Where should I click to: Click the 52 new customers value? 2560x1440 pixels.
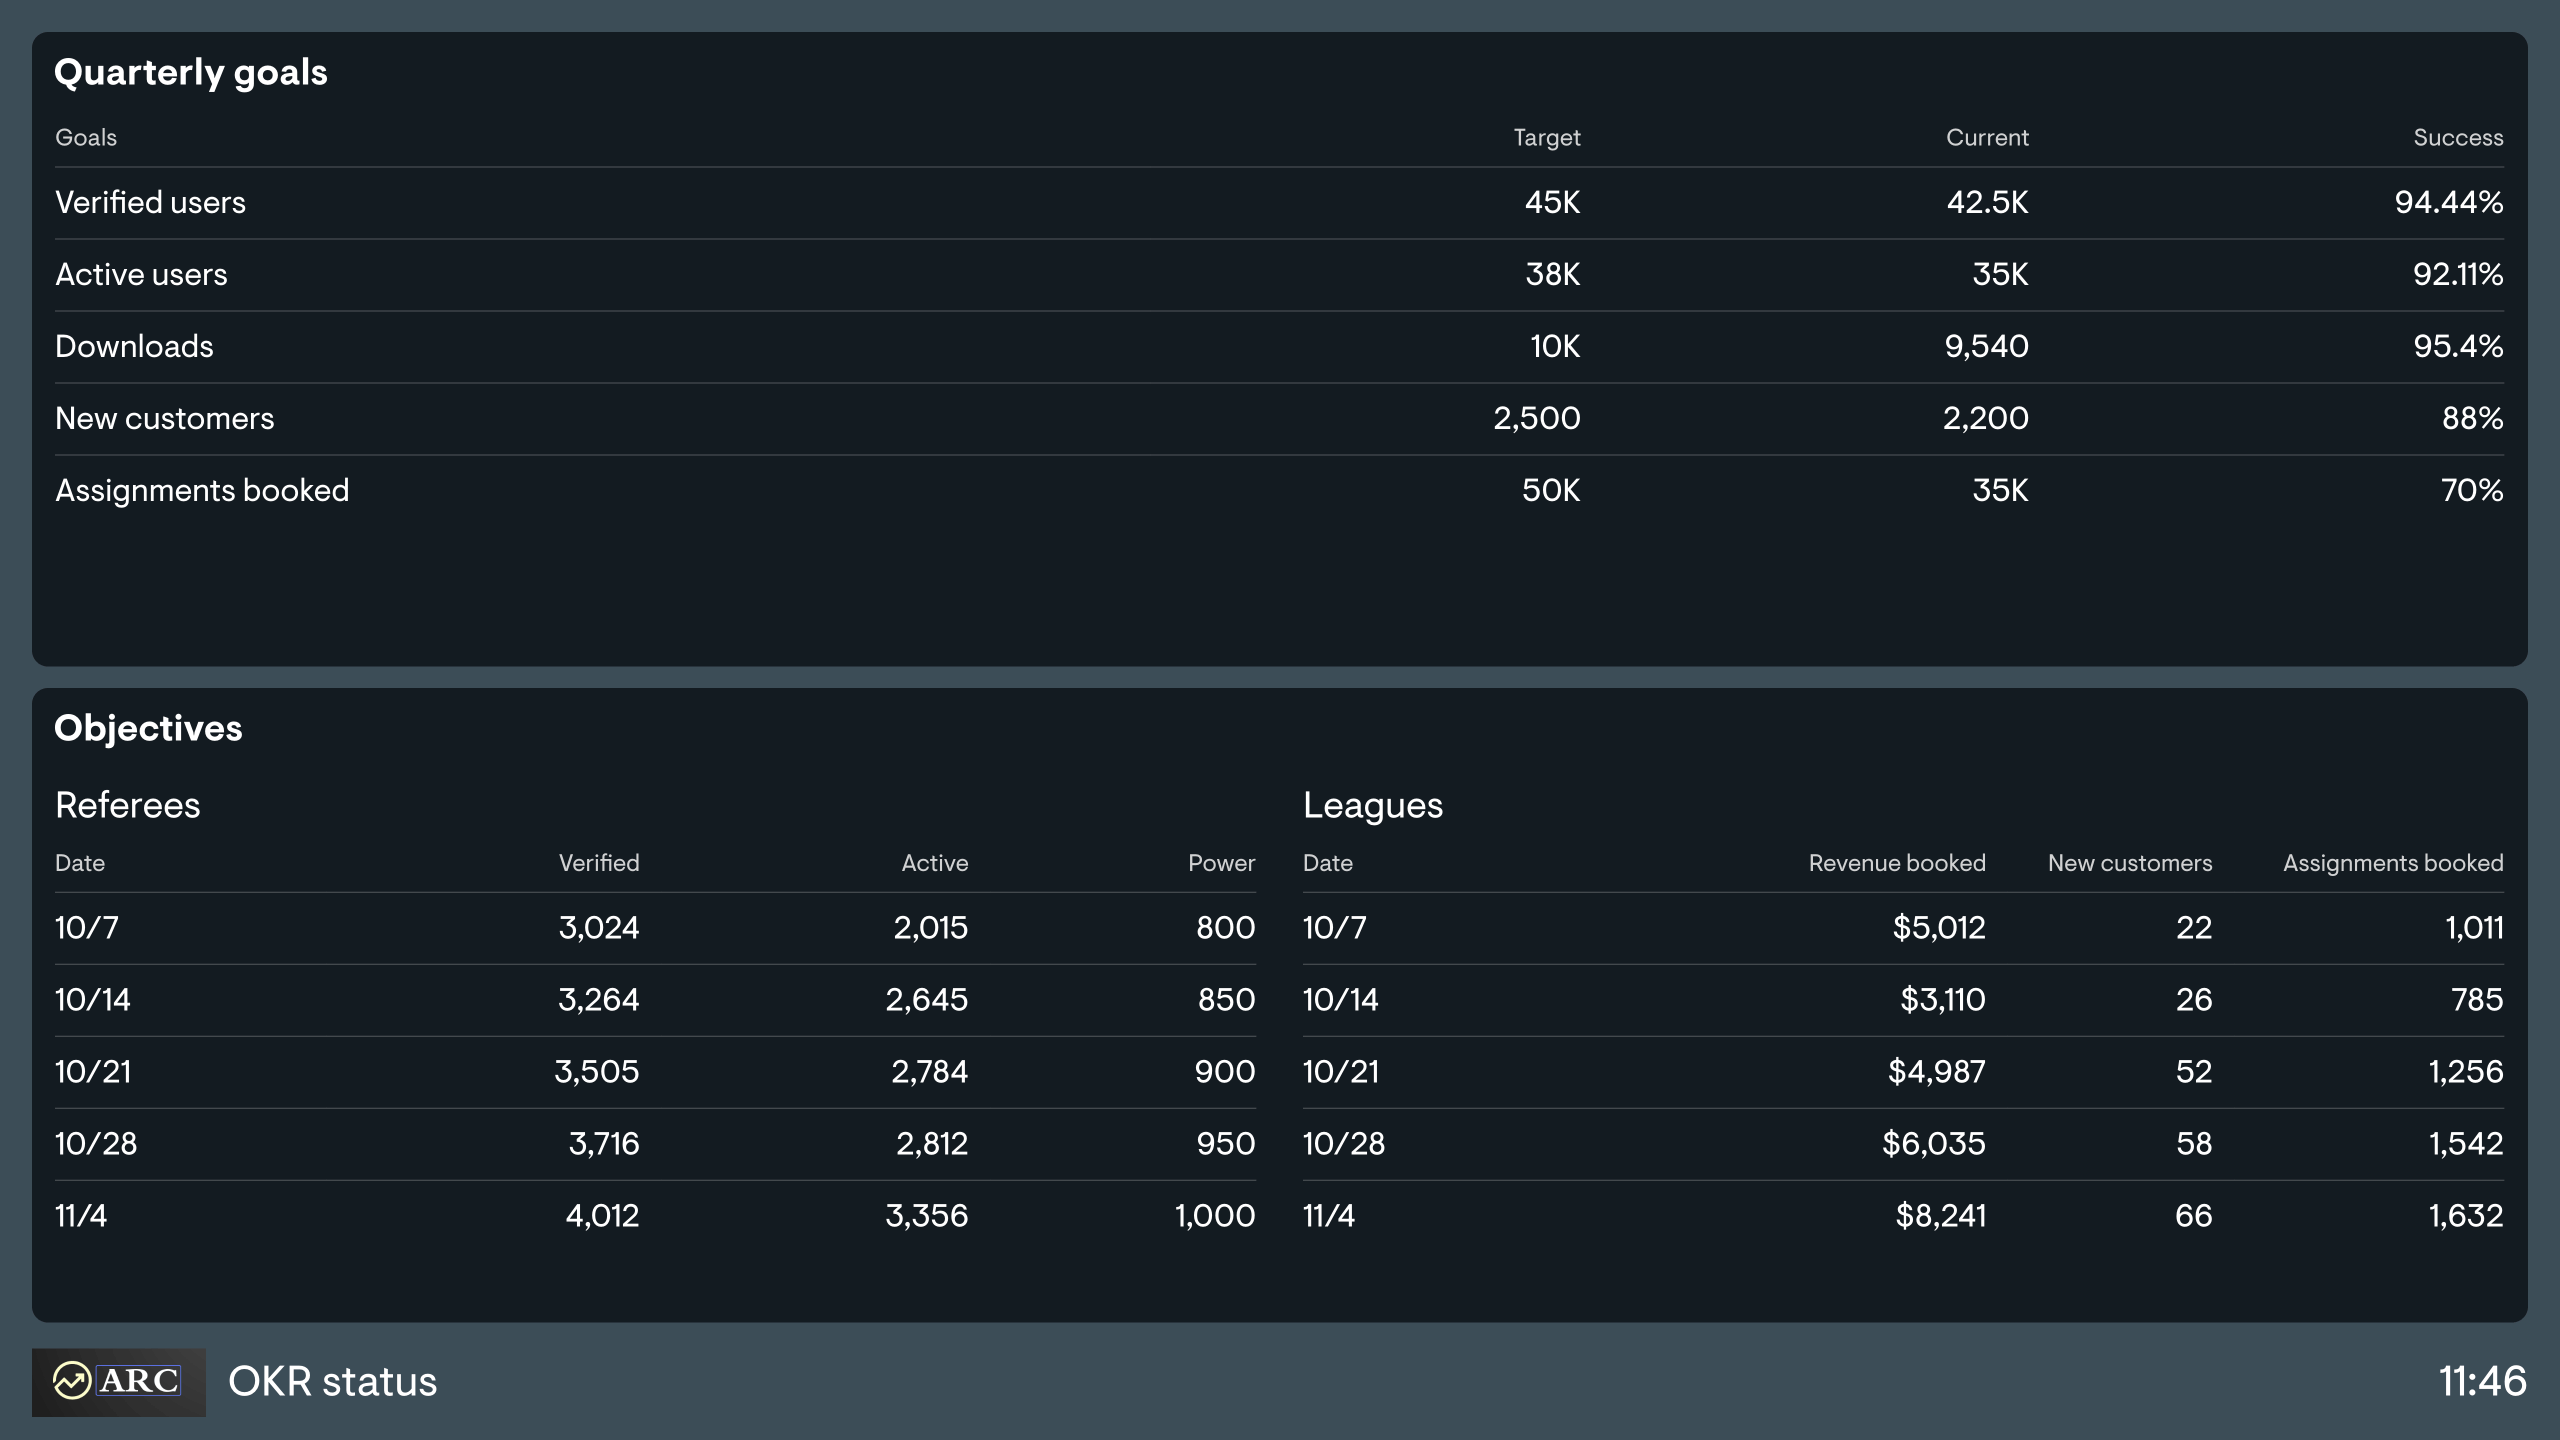coord(2193,1071)
